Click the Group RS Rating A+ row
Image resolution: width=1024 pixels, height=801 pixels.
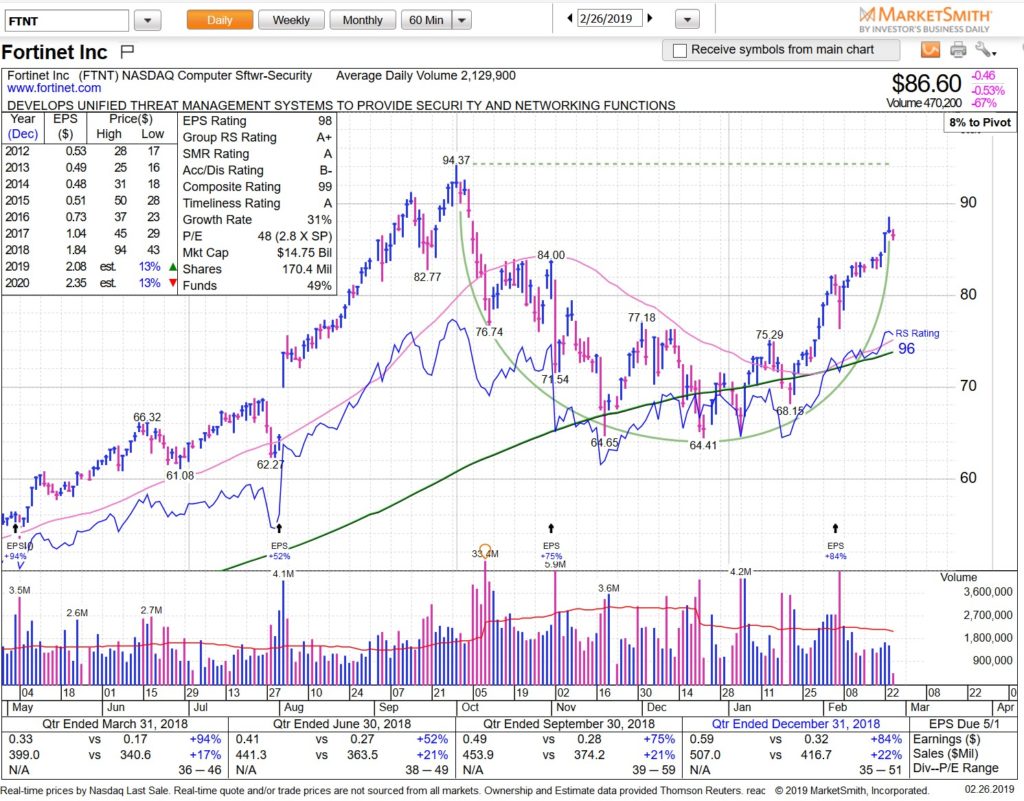click(257, 137)
